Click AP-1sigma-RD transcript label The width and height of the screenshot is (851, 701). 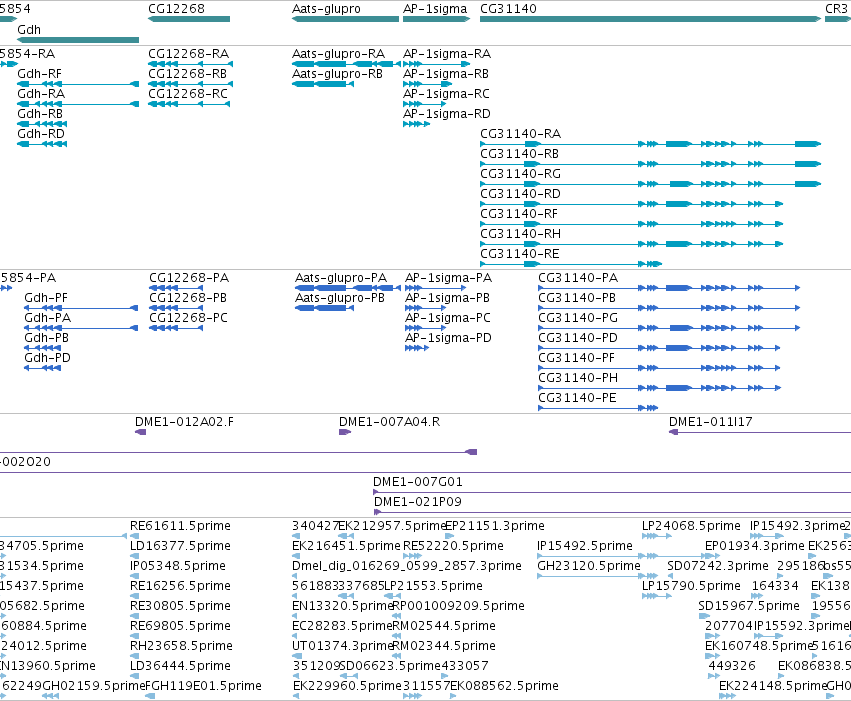[447, 114]
